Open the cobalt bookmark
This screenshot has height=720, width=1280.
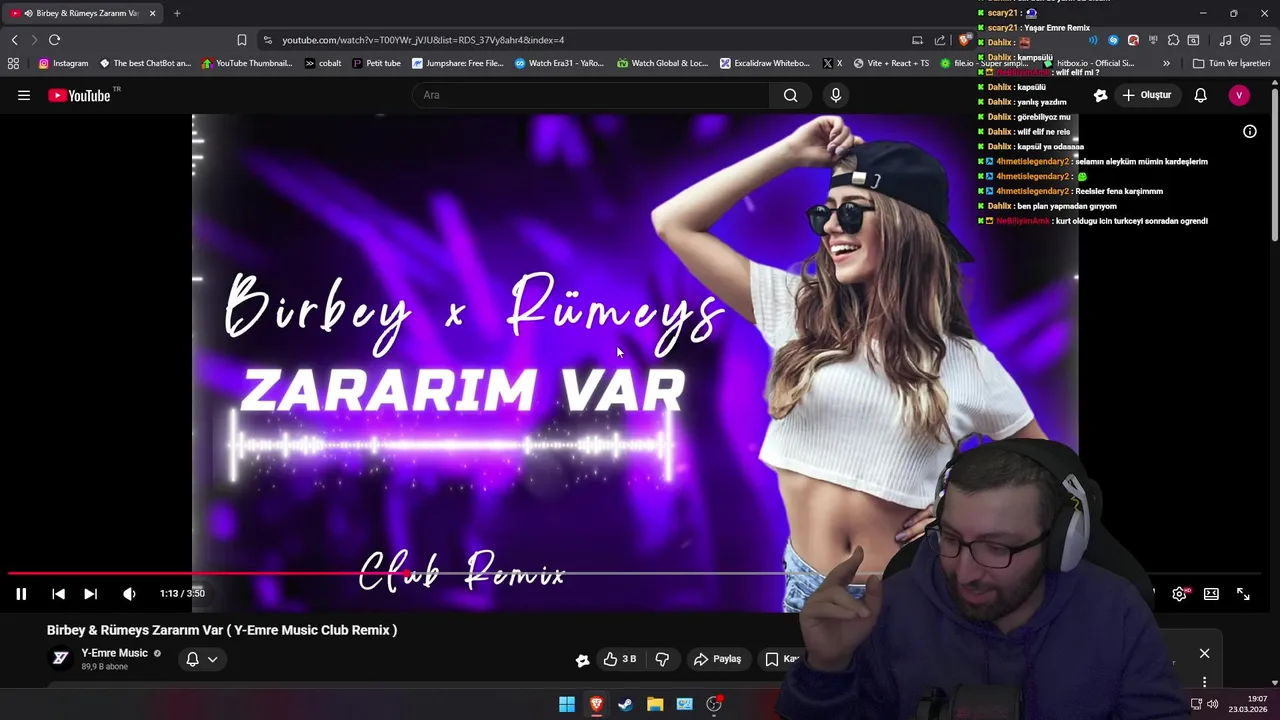(323, 63)
